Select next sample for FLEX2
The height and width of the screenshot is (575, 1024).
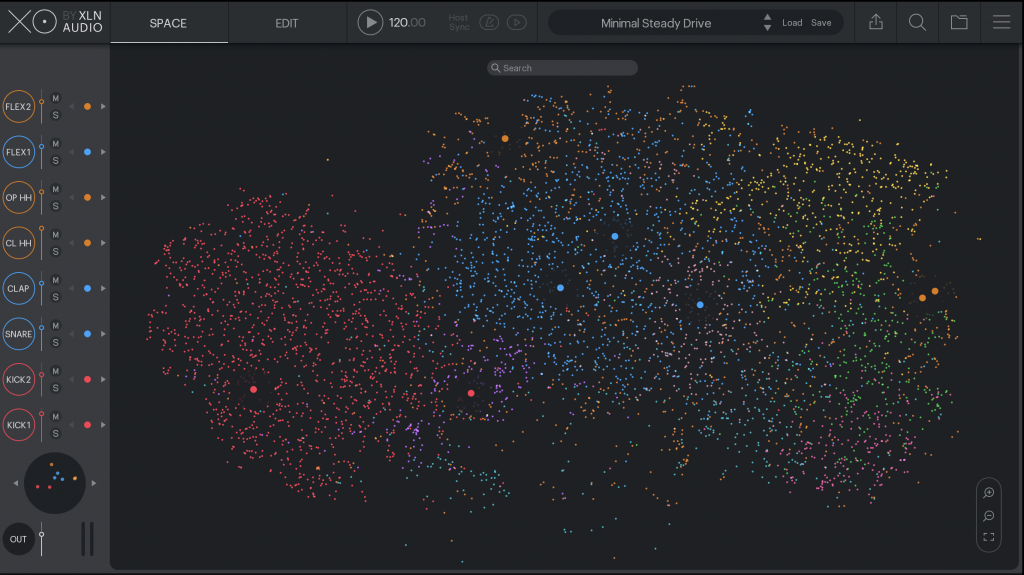coord(103,107)
